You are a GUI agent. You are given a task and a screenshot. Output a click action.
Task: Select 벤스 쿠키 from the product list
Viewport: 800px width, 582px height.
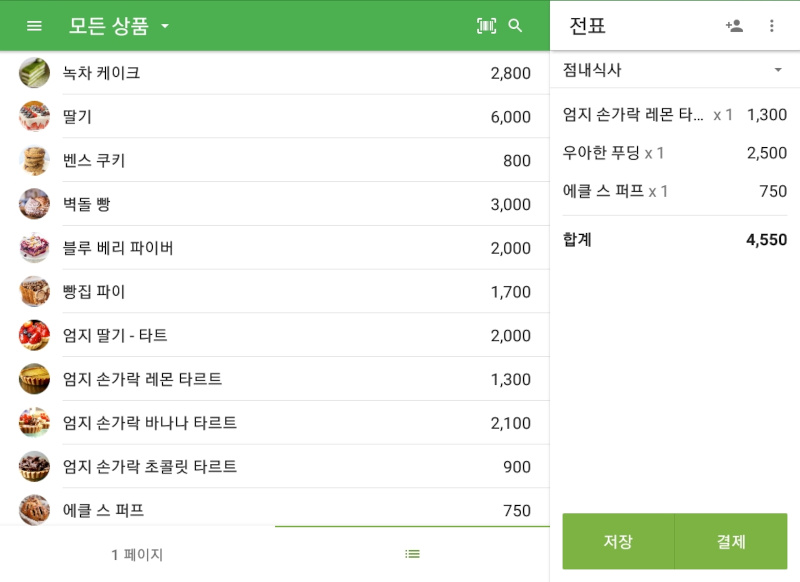pyautogui.click(x=200, y=160)
